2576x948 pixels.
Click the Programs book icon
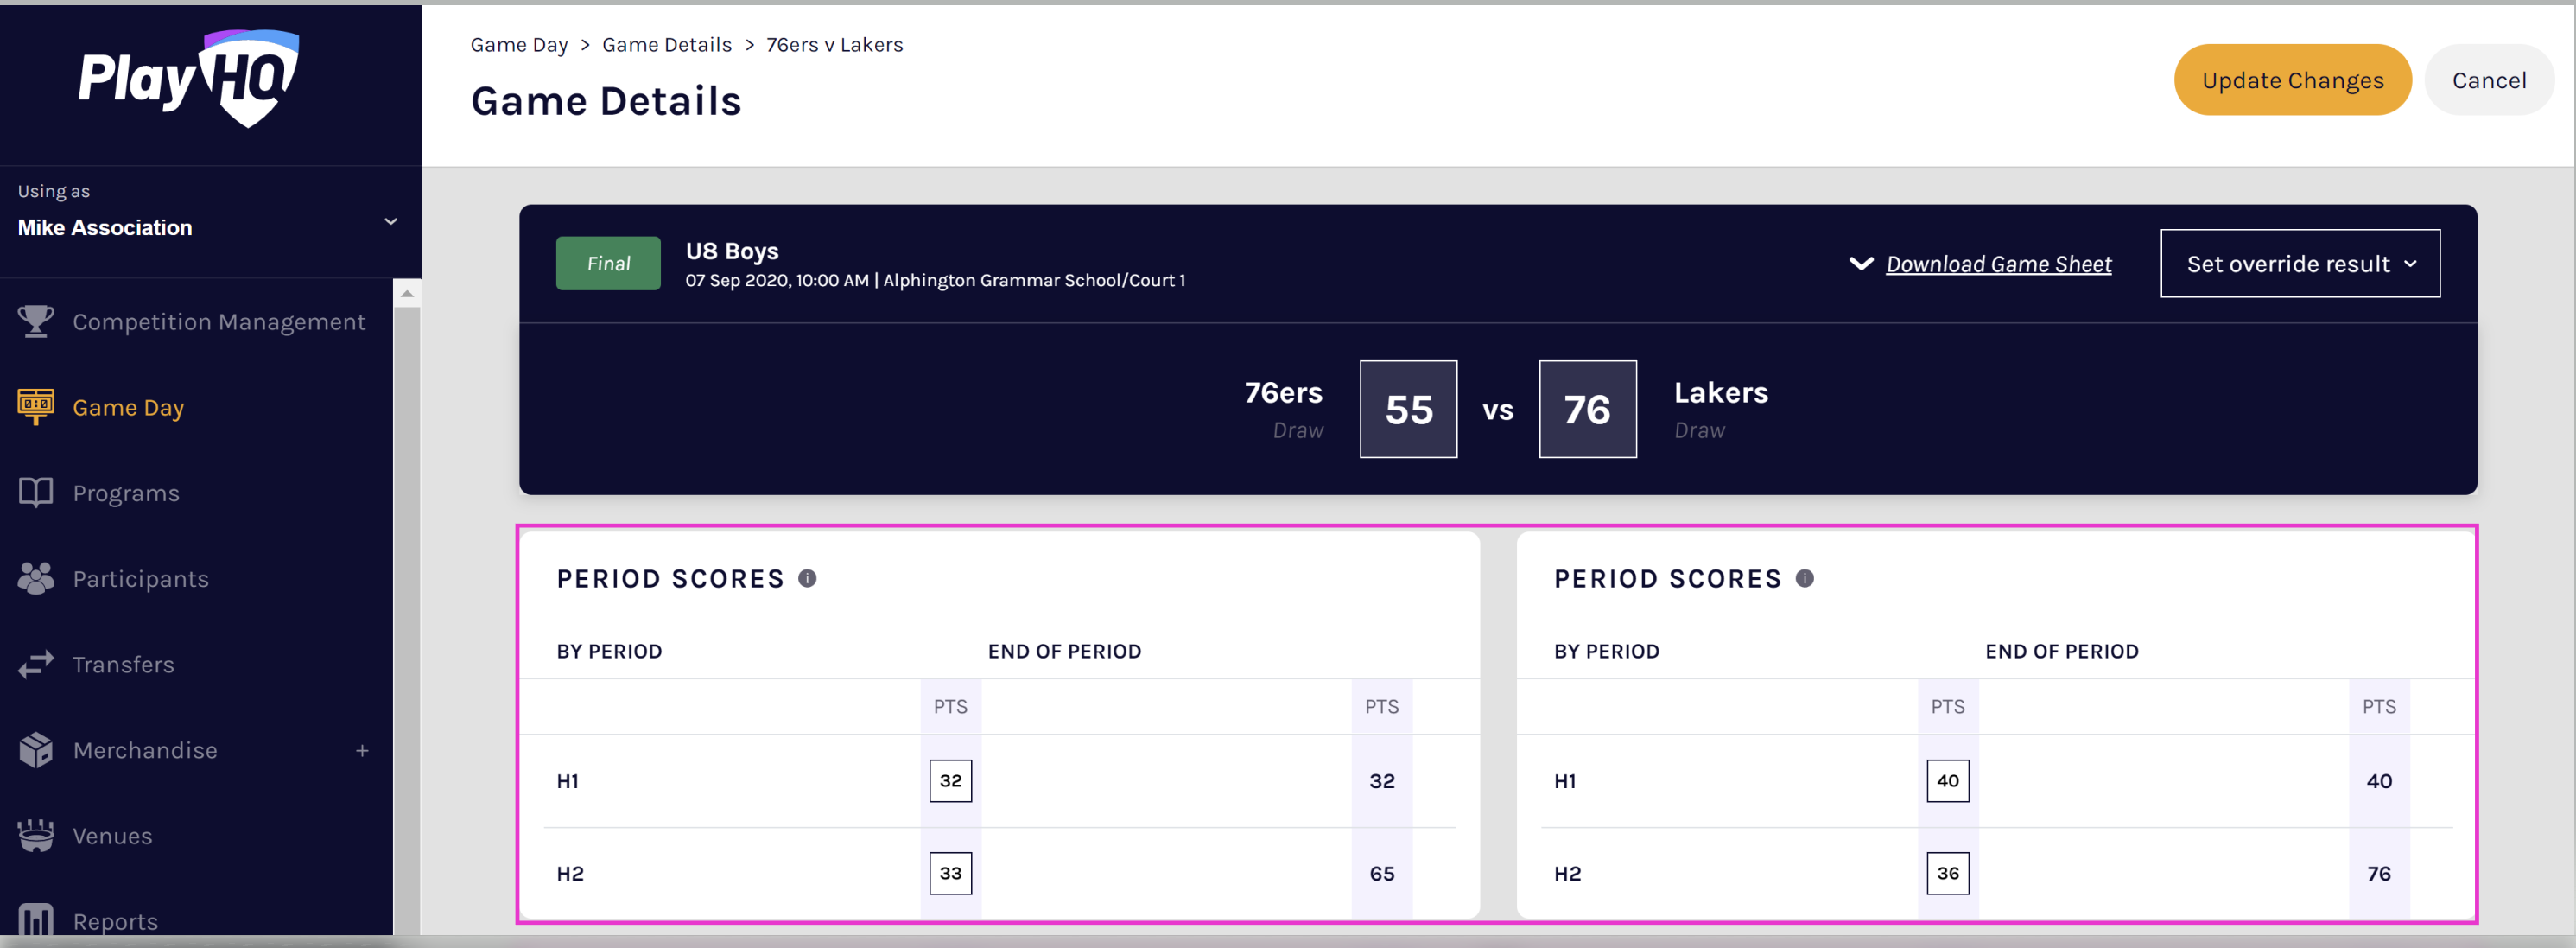point(36,492)
